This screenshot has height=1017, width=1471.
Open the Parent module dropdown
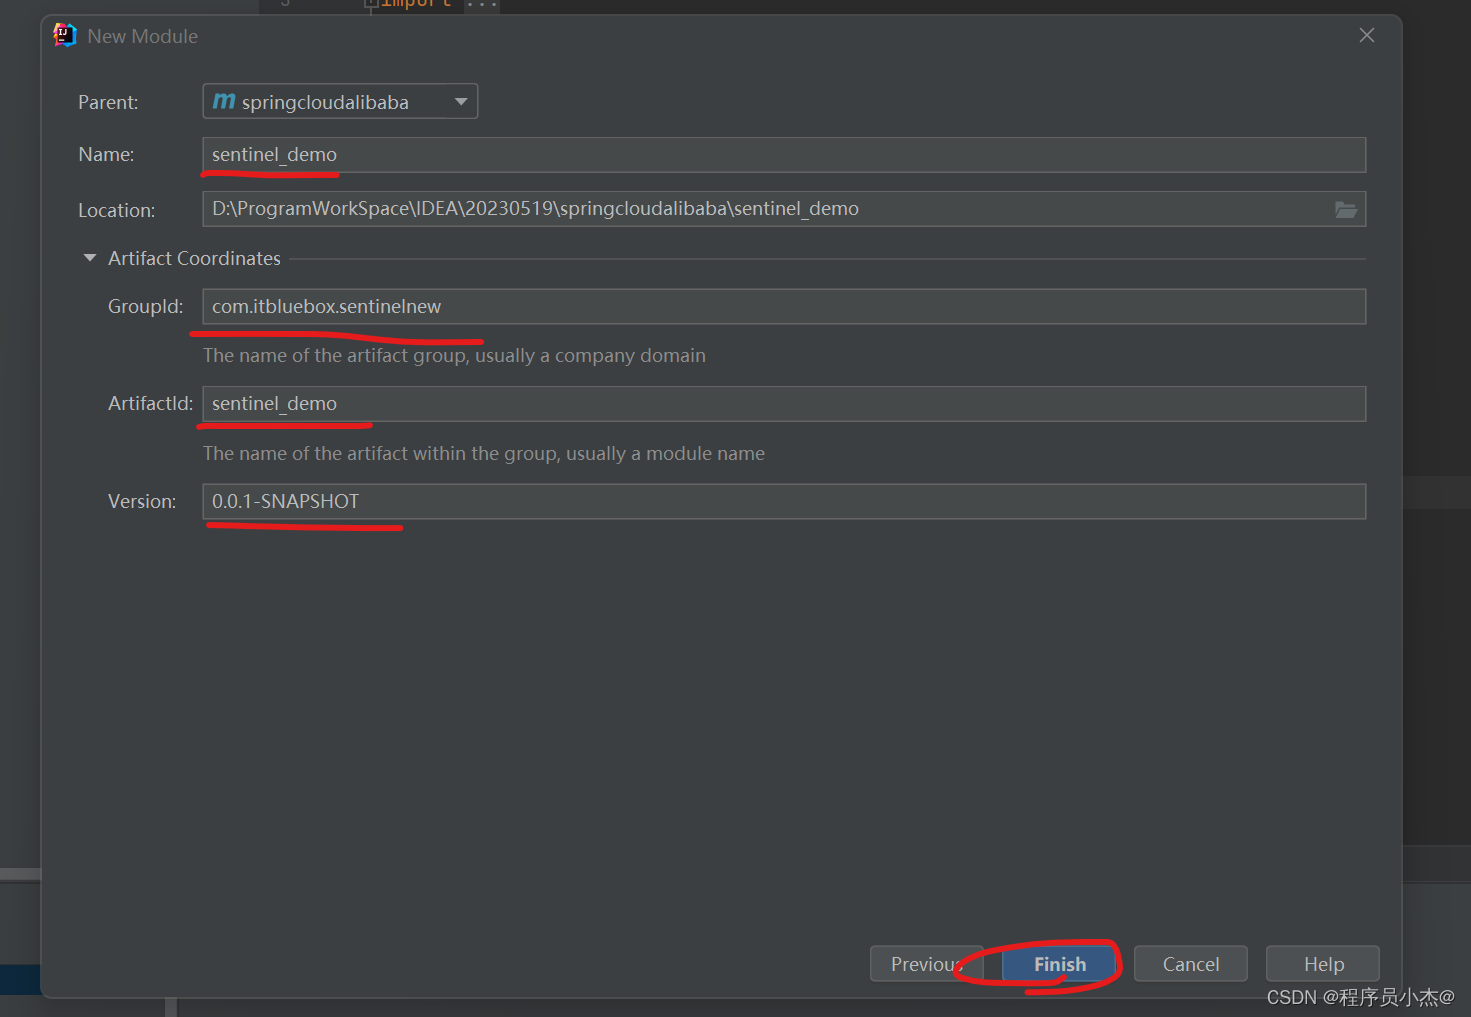pyautogui.click(x=340, y=101)
